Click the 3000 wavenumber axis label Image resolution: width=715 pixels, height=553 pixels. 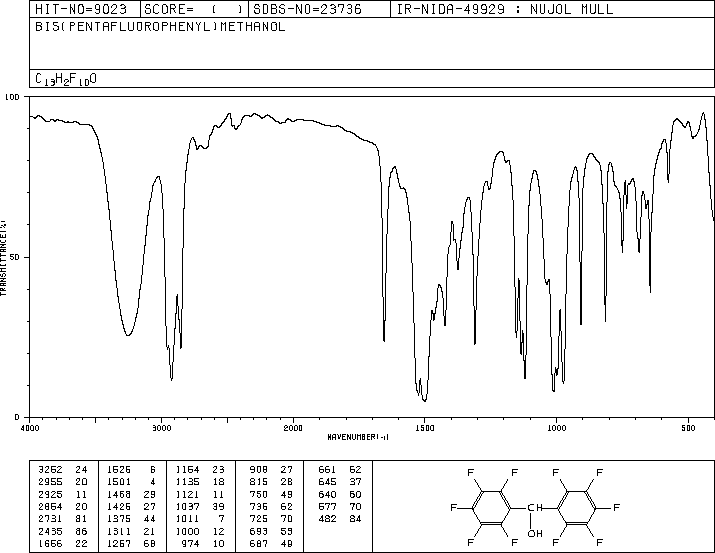(161, 428)
